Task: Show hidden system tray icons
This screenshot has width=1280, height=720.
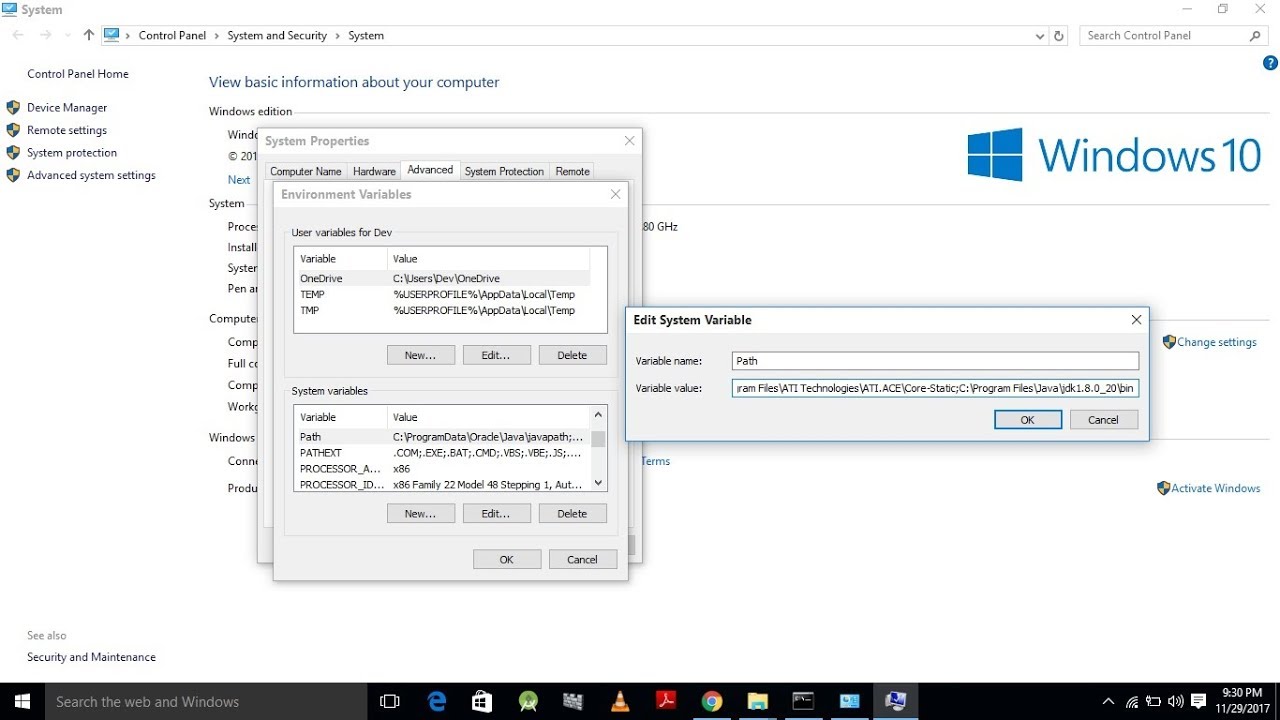Action: pyautogui.click(x=1108, y=702)
